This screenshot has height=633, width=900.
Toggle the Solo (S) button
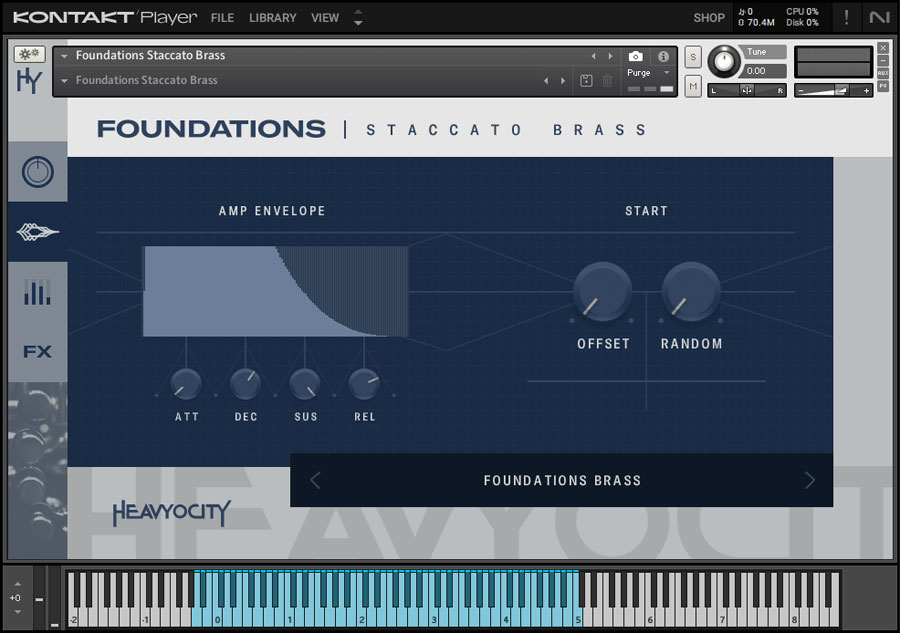(x=693, y=57)
